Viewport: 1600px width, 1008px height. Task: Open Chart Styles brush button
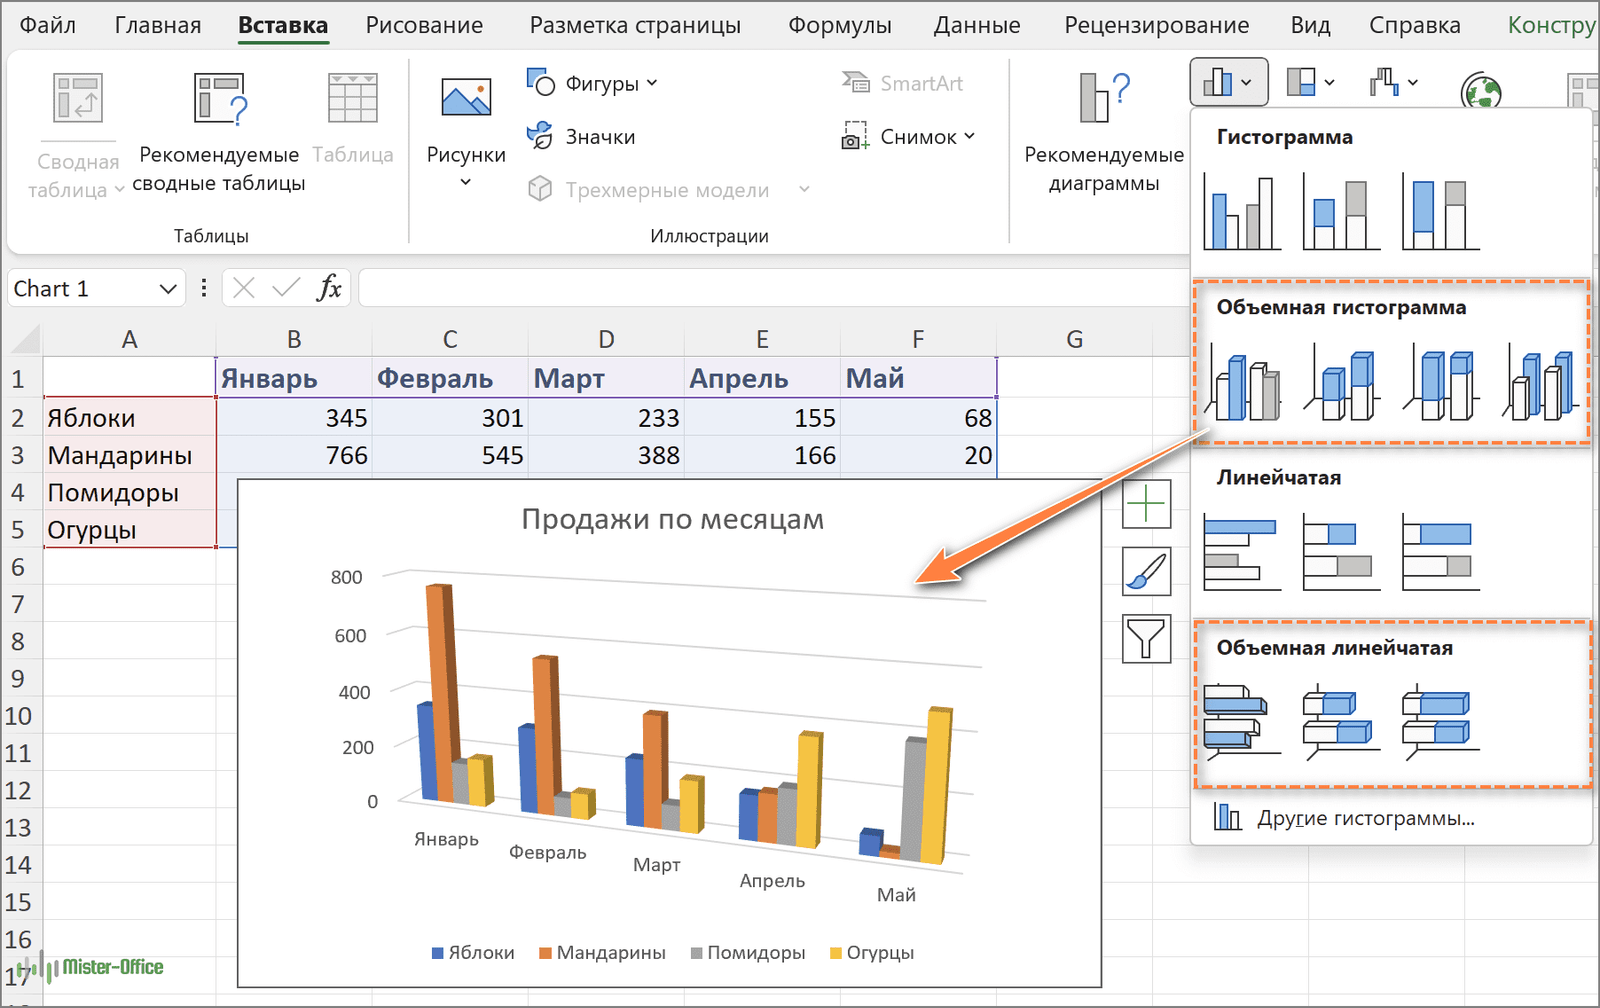coord(1146,572)
